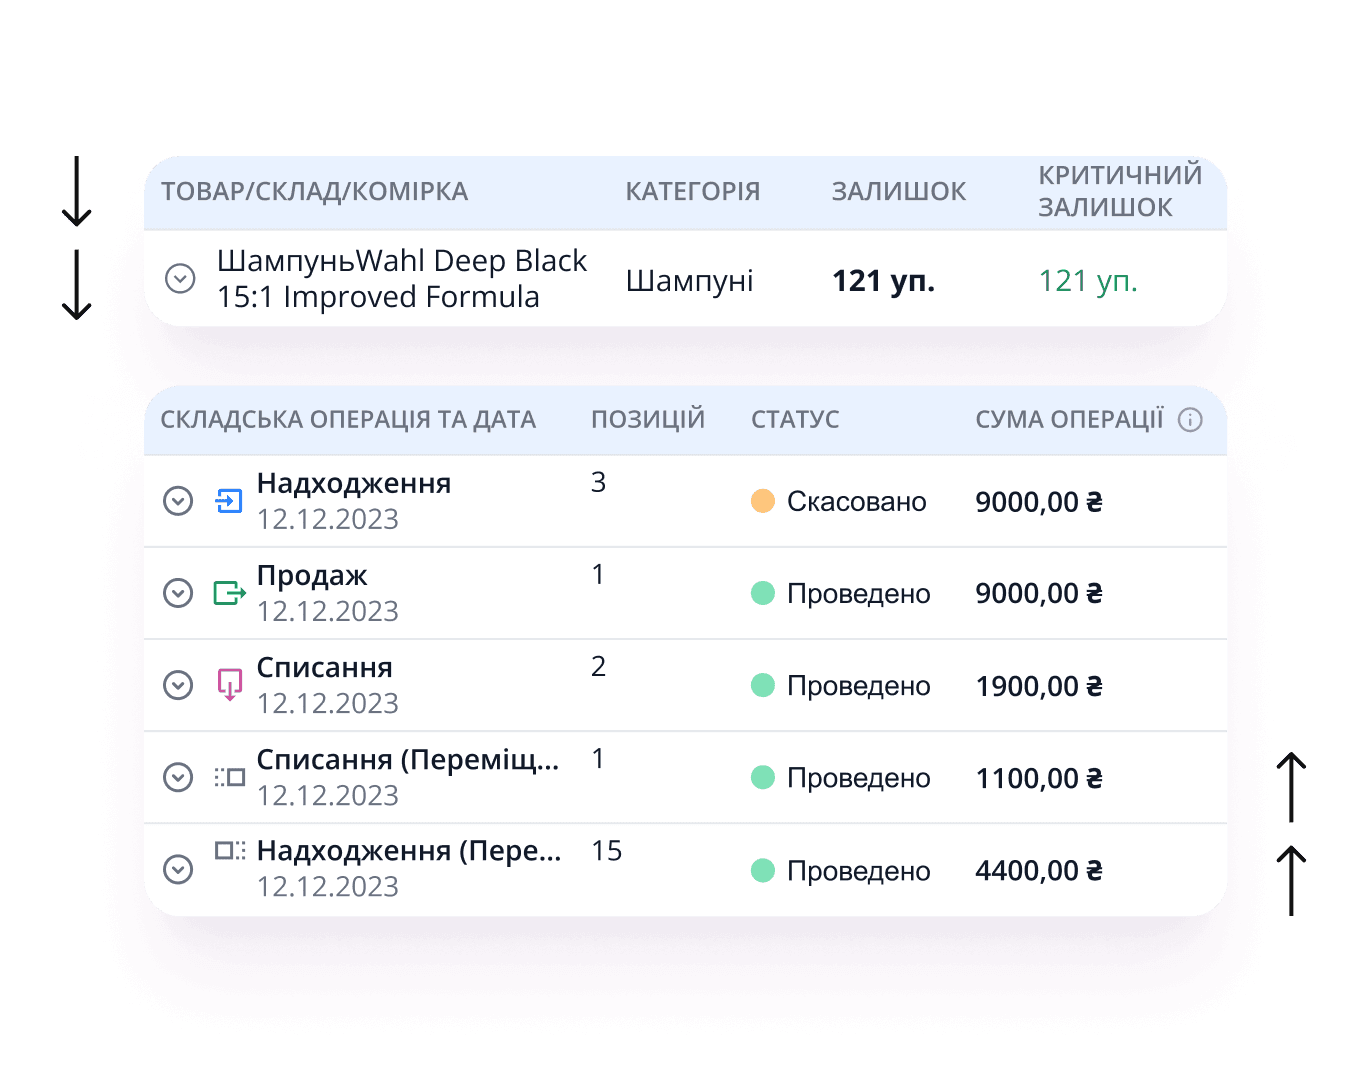Click the Залишок column header
This screenshot has height=1072, width=1372.
(x=898, y=192)
